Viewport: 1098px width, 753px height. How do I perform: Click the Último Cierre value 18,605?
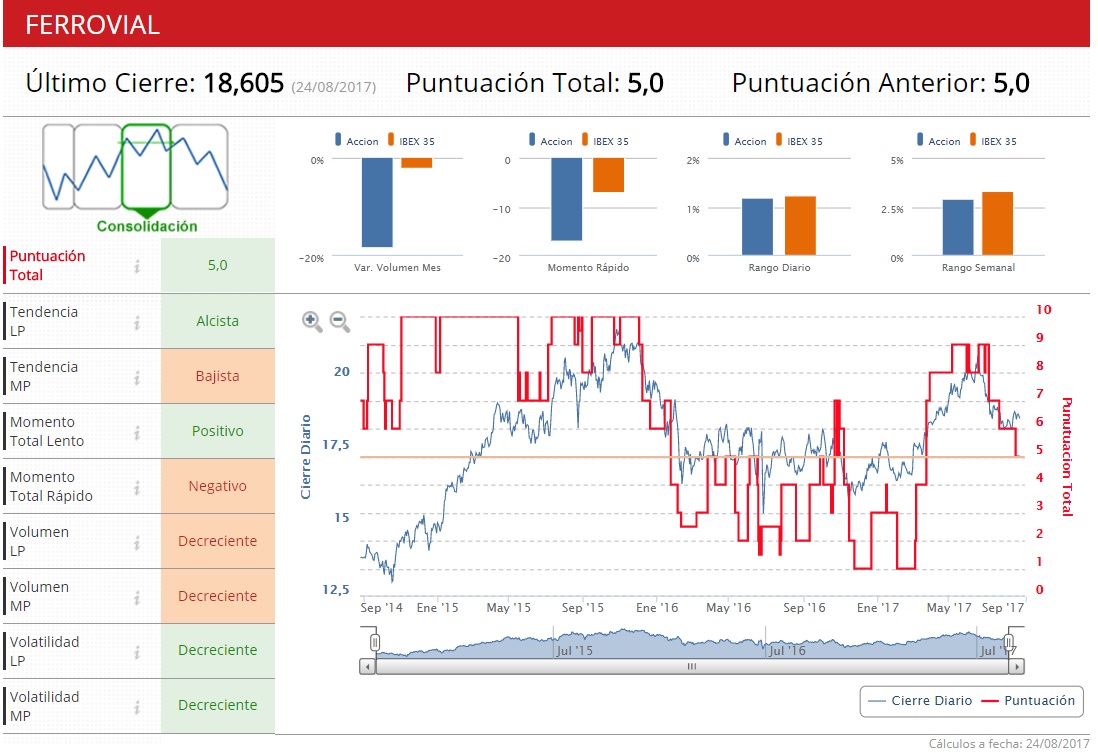(244, 83)
